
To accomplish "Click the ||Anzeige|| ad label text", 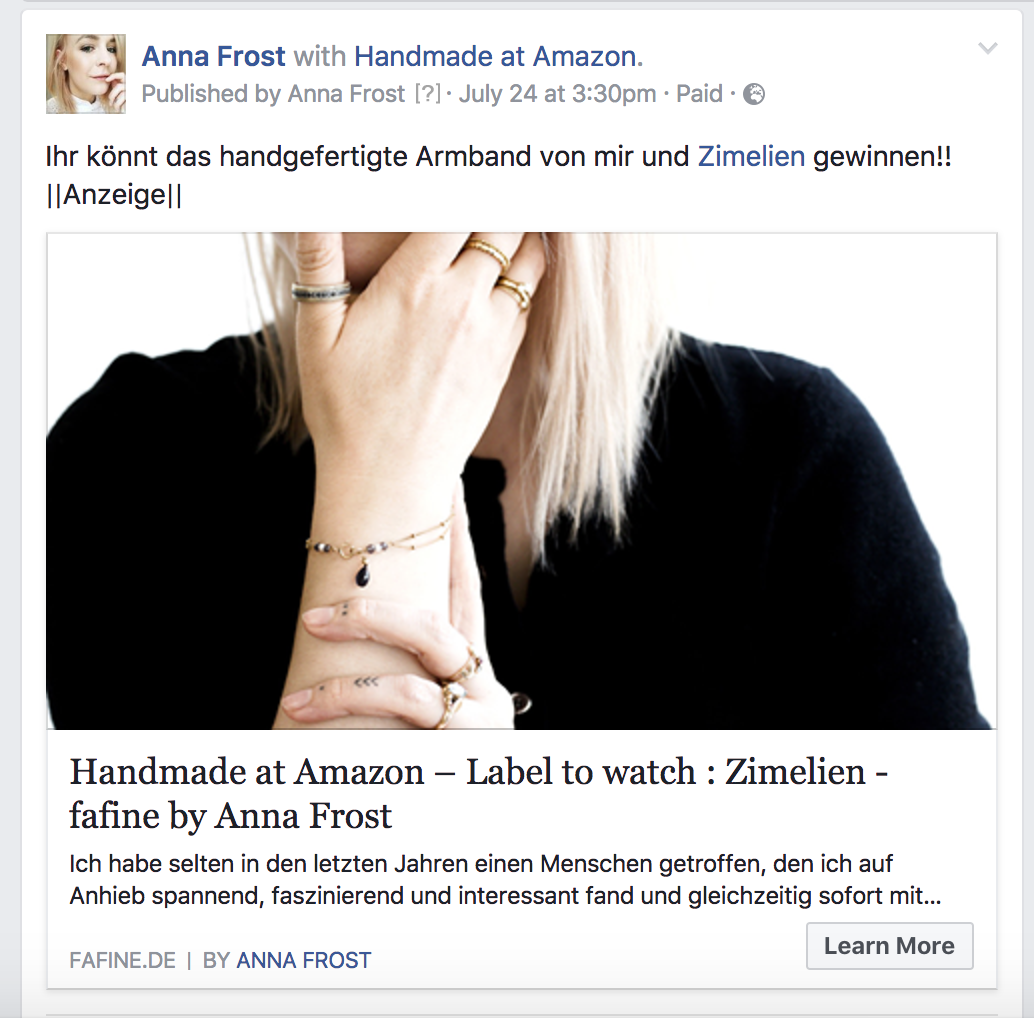I will [x=114, y=195].
